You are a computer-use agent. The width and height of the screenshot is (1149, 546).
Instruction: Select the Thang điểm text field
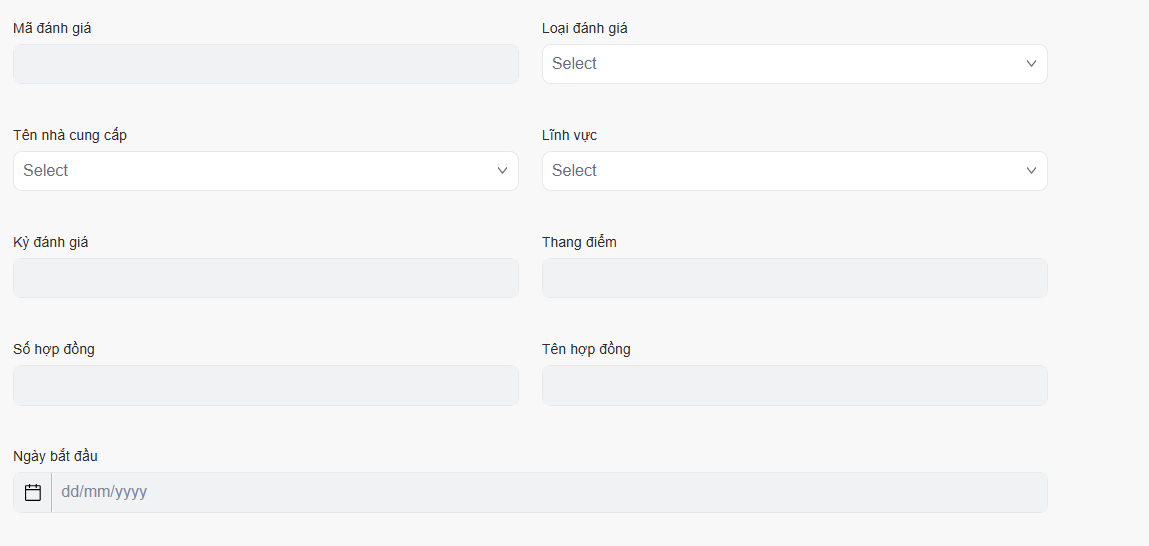click(794, 278)
